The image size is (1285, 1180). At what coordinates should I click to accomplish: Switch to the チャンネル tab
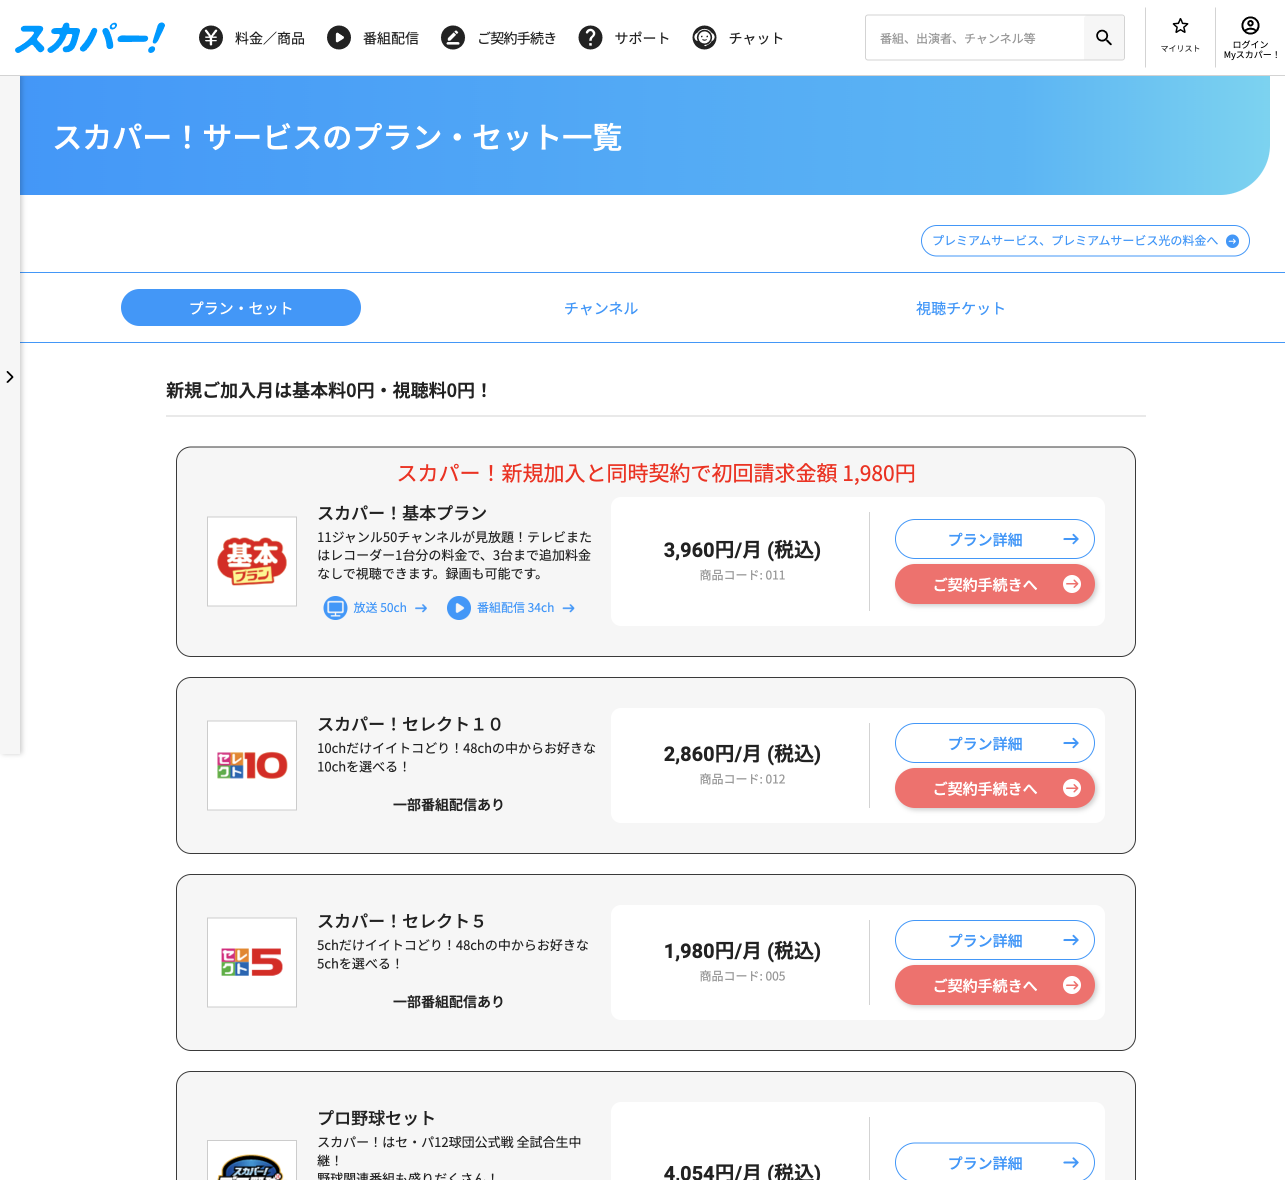pyautogui.click(x=601, y=308)
